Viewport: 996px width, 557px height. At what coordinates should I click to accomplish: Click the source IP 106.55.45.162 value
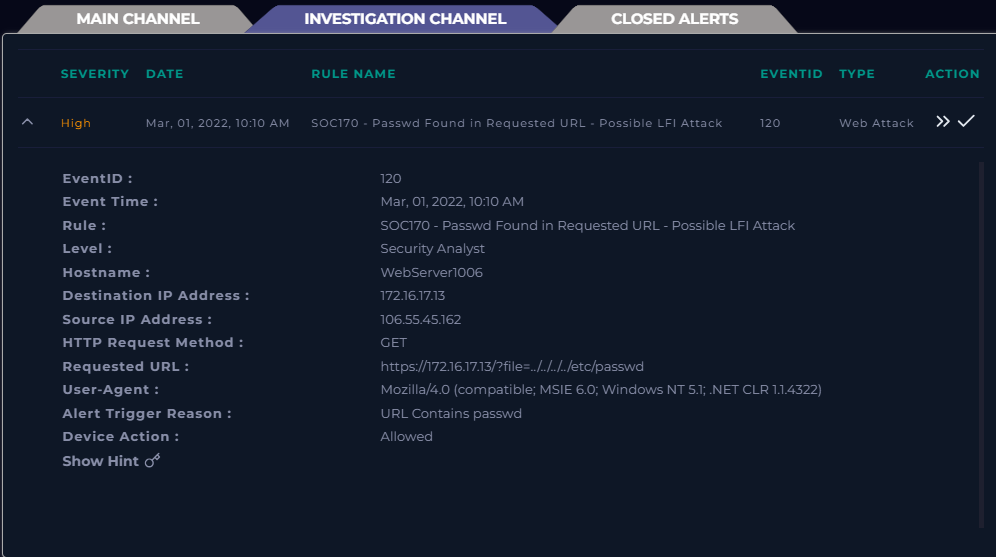click(421, 319)
